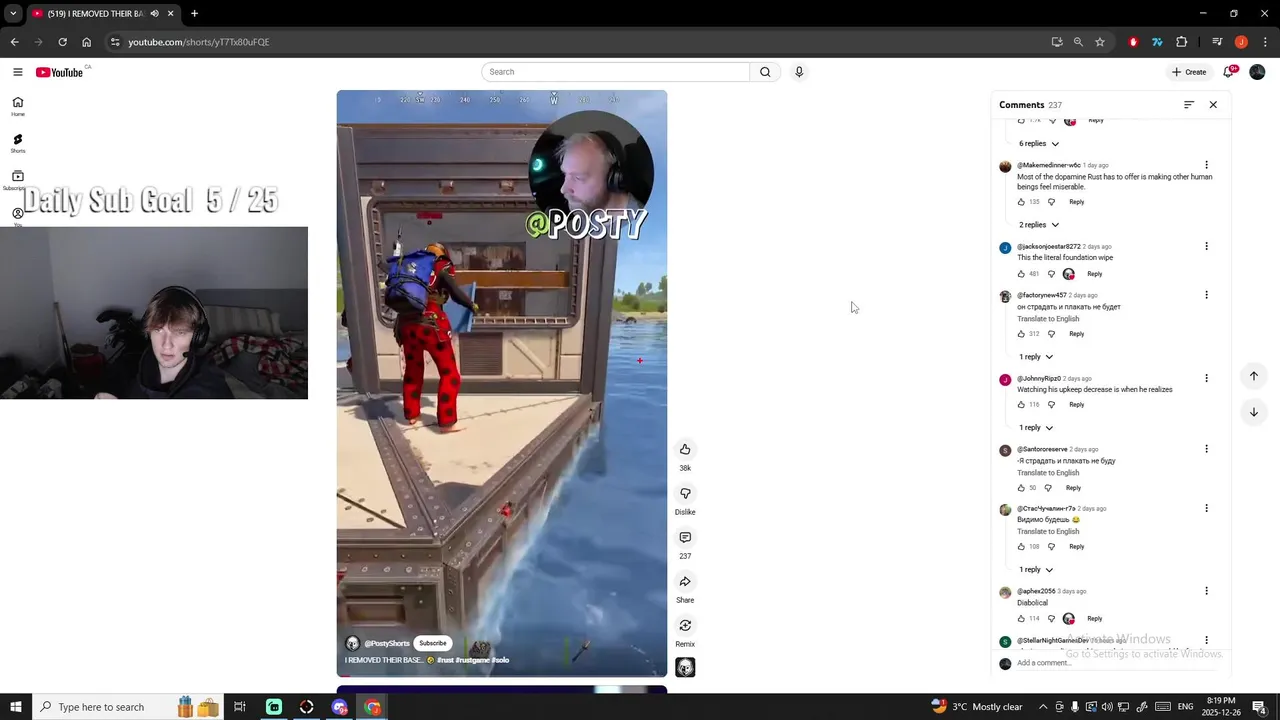Like the Santororeserve comment
The height and width of the screenshot is (720, 1280).
[x=1021, y=488]
